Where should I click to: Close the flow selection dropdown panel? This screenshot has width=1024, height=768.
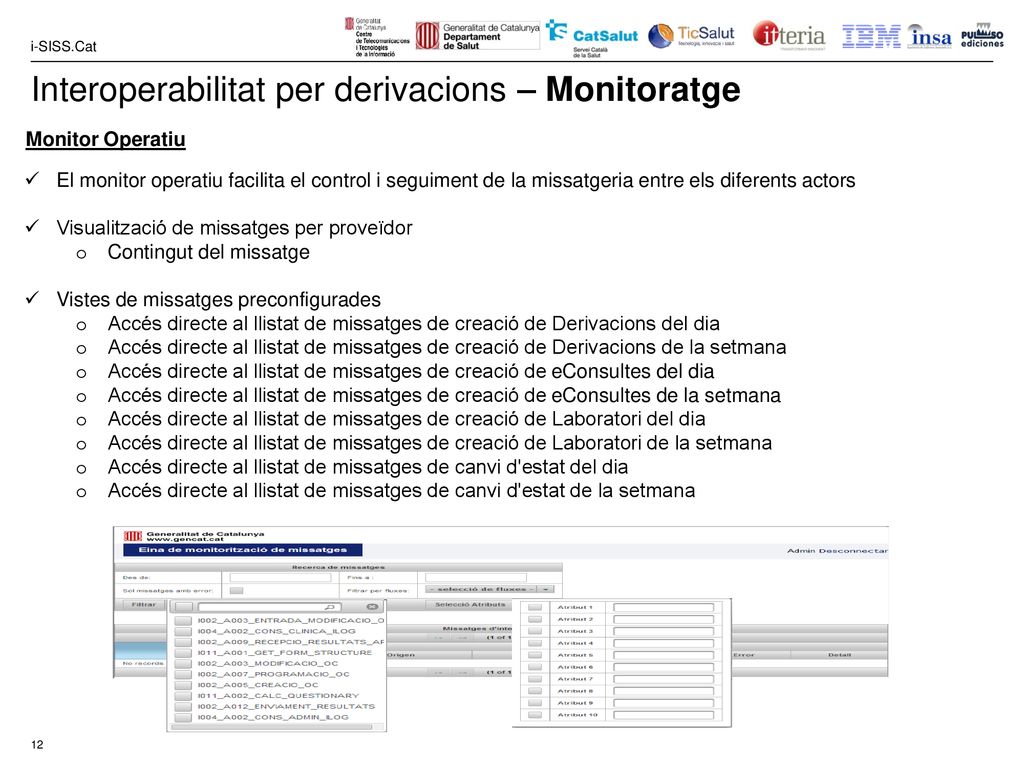pyautogui.click(x=372, y=607)
